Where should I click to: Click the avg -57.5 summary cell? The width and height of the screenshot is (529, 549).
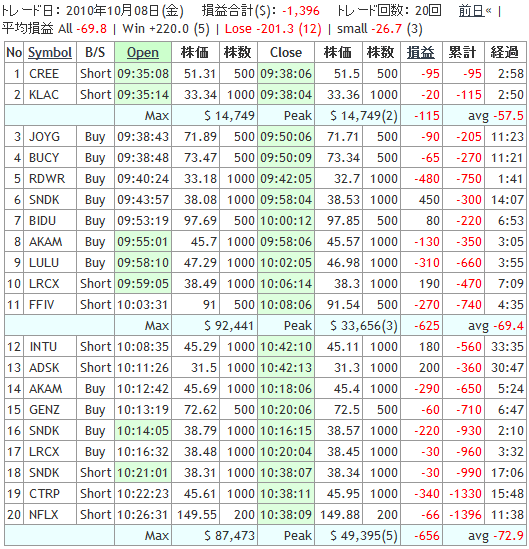[x=496, y=116]
